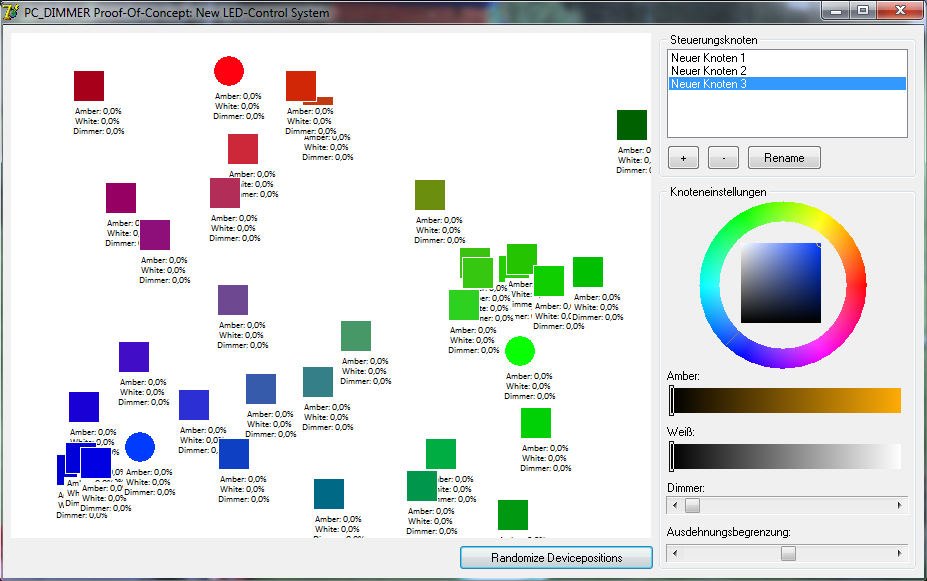Click the bright green circle device
This screenshot has width=927, height=581.
coord(519,351)
